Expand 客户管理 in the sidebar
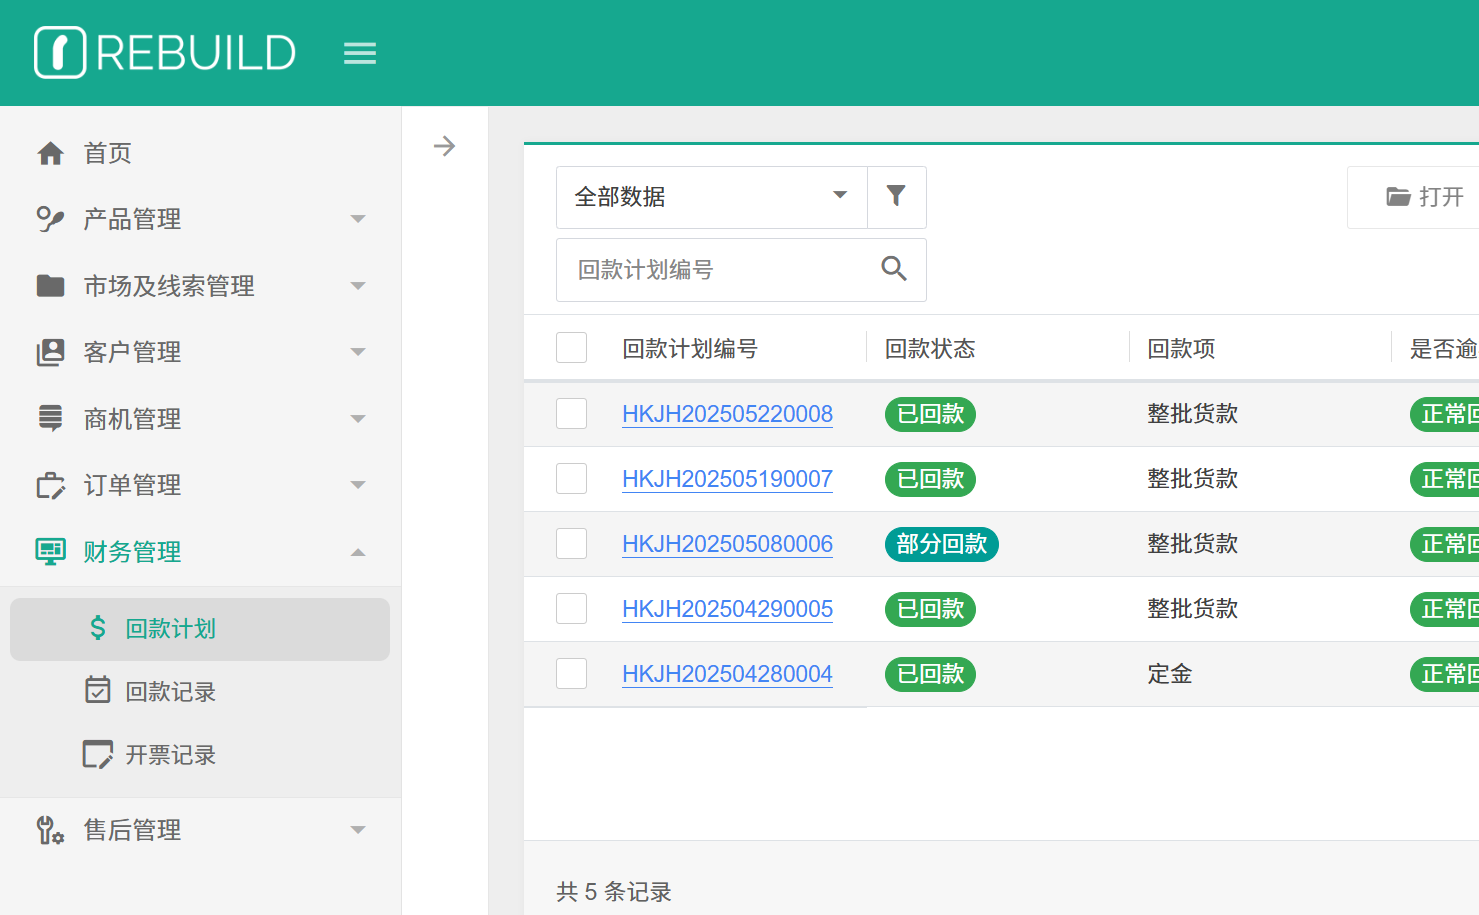The height and width of the screenshot is (915, 1479). point(200,352)
